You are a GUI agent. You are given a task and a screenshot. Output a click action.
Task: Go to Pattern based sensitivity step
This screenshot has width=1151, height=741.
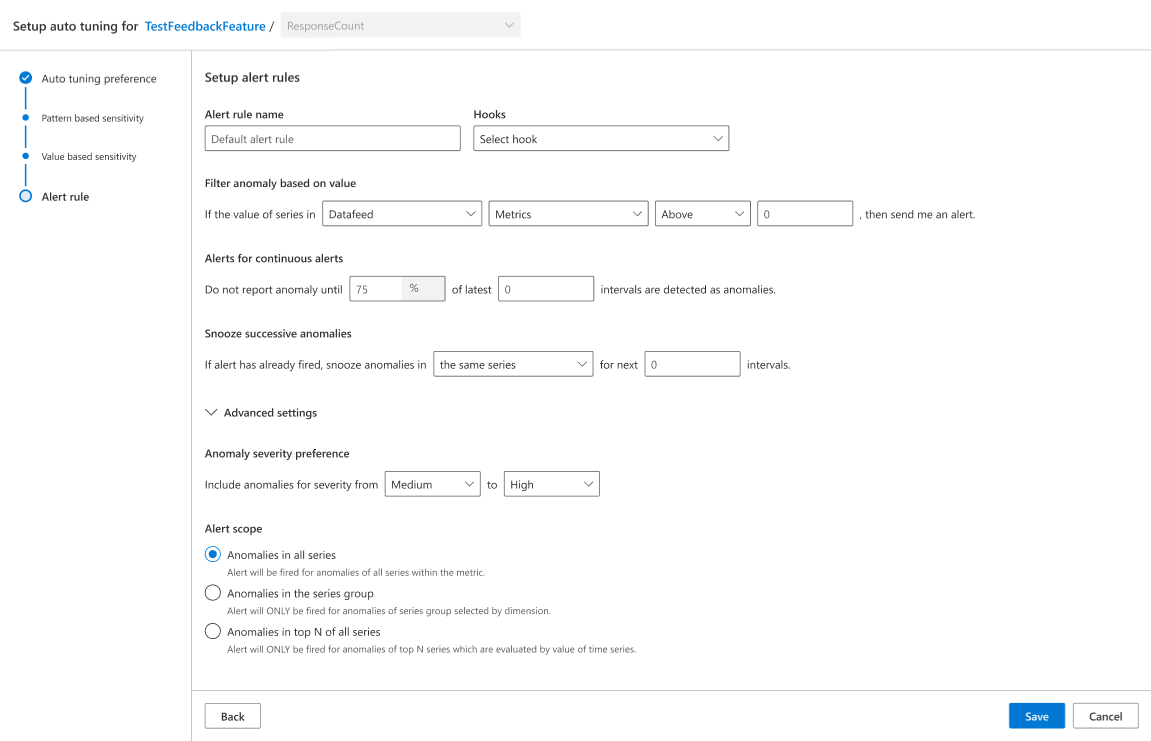(x=92, y=118)
